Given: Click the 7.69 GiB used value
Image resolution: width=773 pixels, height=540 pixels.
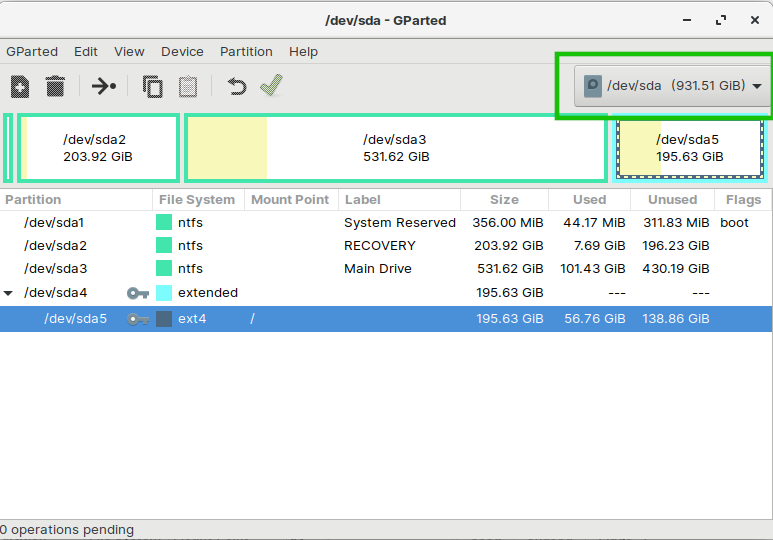Looking at the screenshot, I should coord(599,245).
